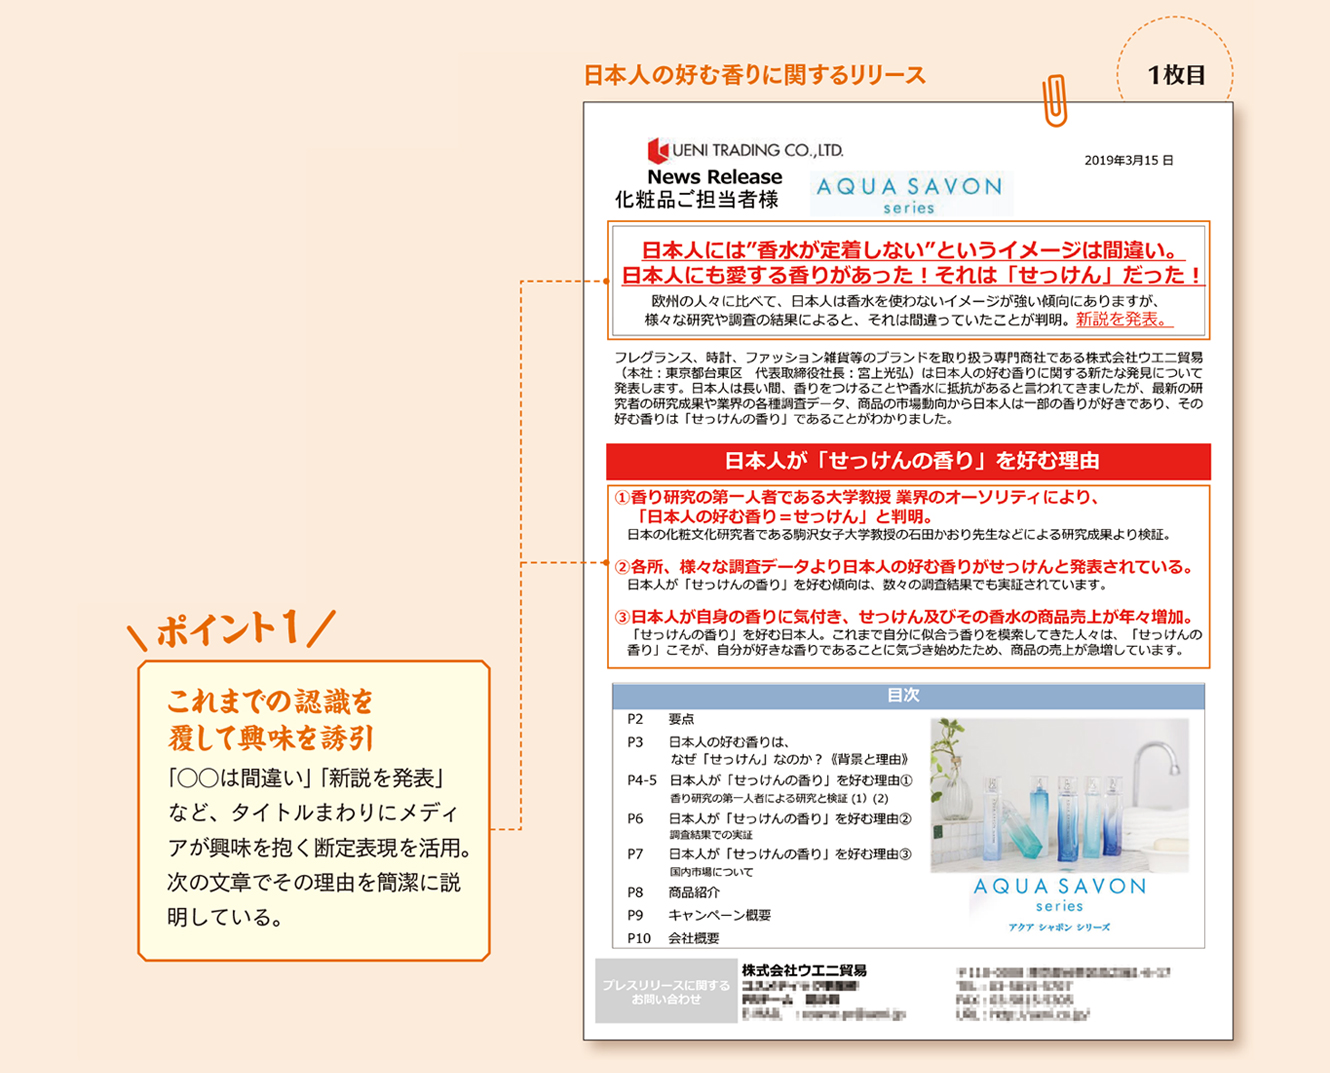Select contents row 'P9 キャンペーン概要'

(699, 915)
